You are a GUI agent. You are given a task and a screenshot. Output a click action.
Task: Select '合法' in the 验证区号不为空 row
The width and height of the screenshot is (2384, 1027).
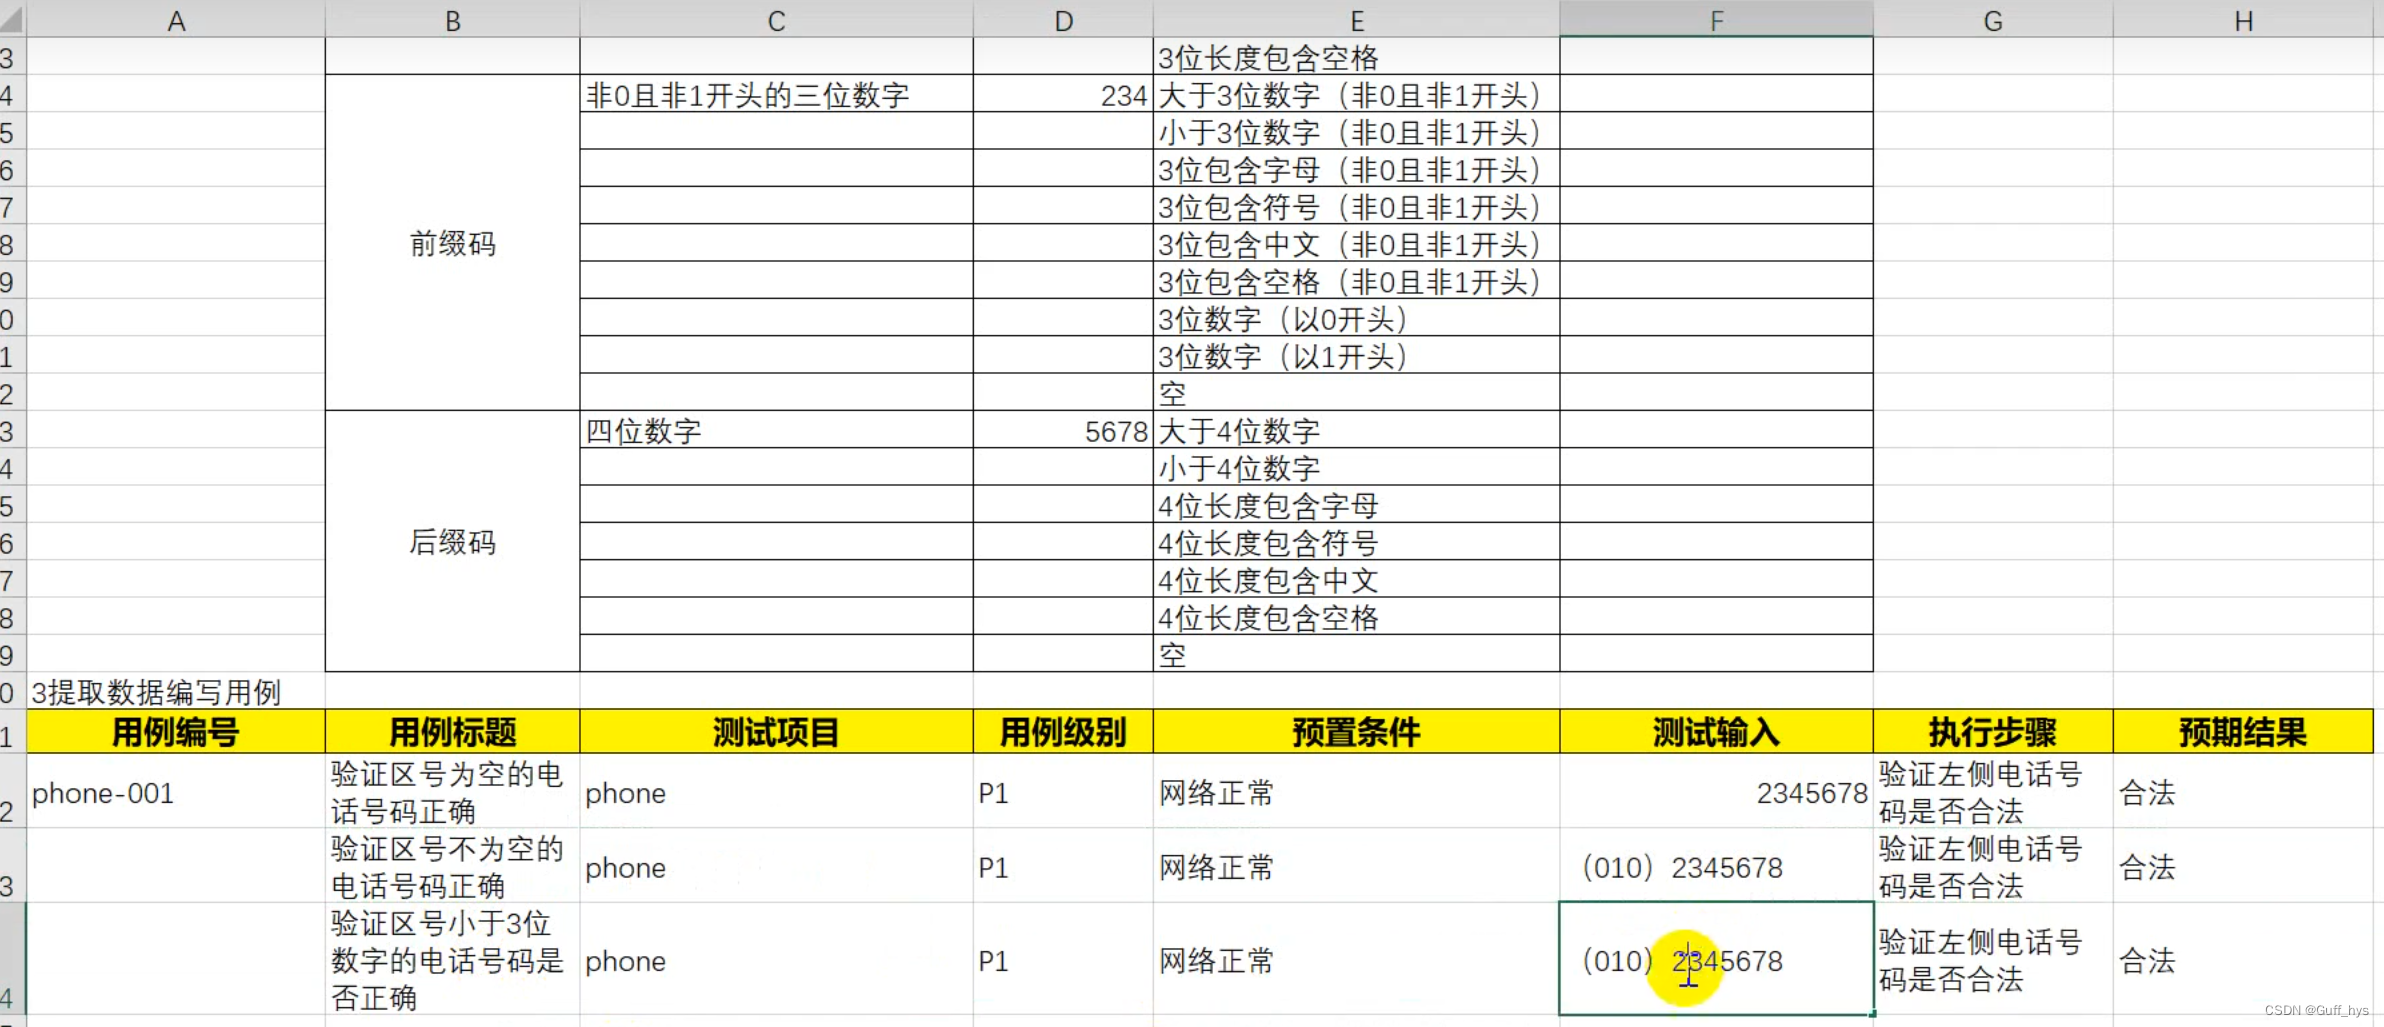2243,866
